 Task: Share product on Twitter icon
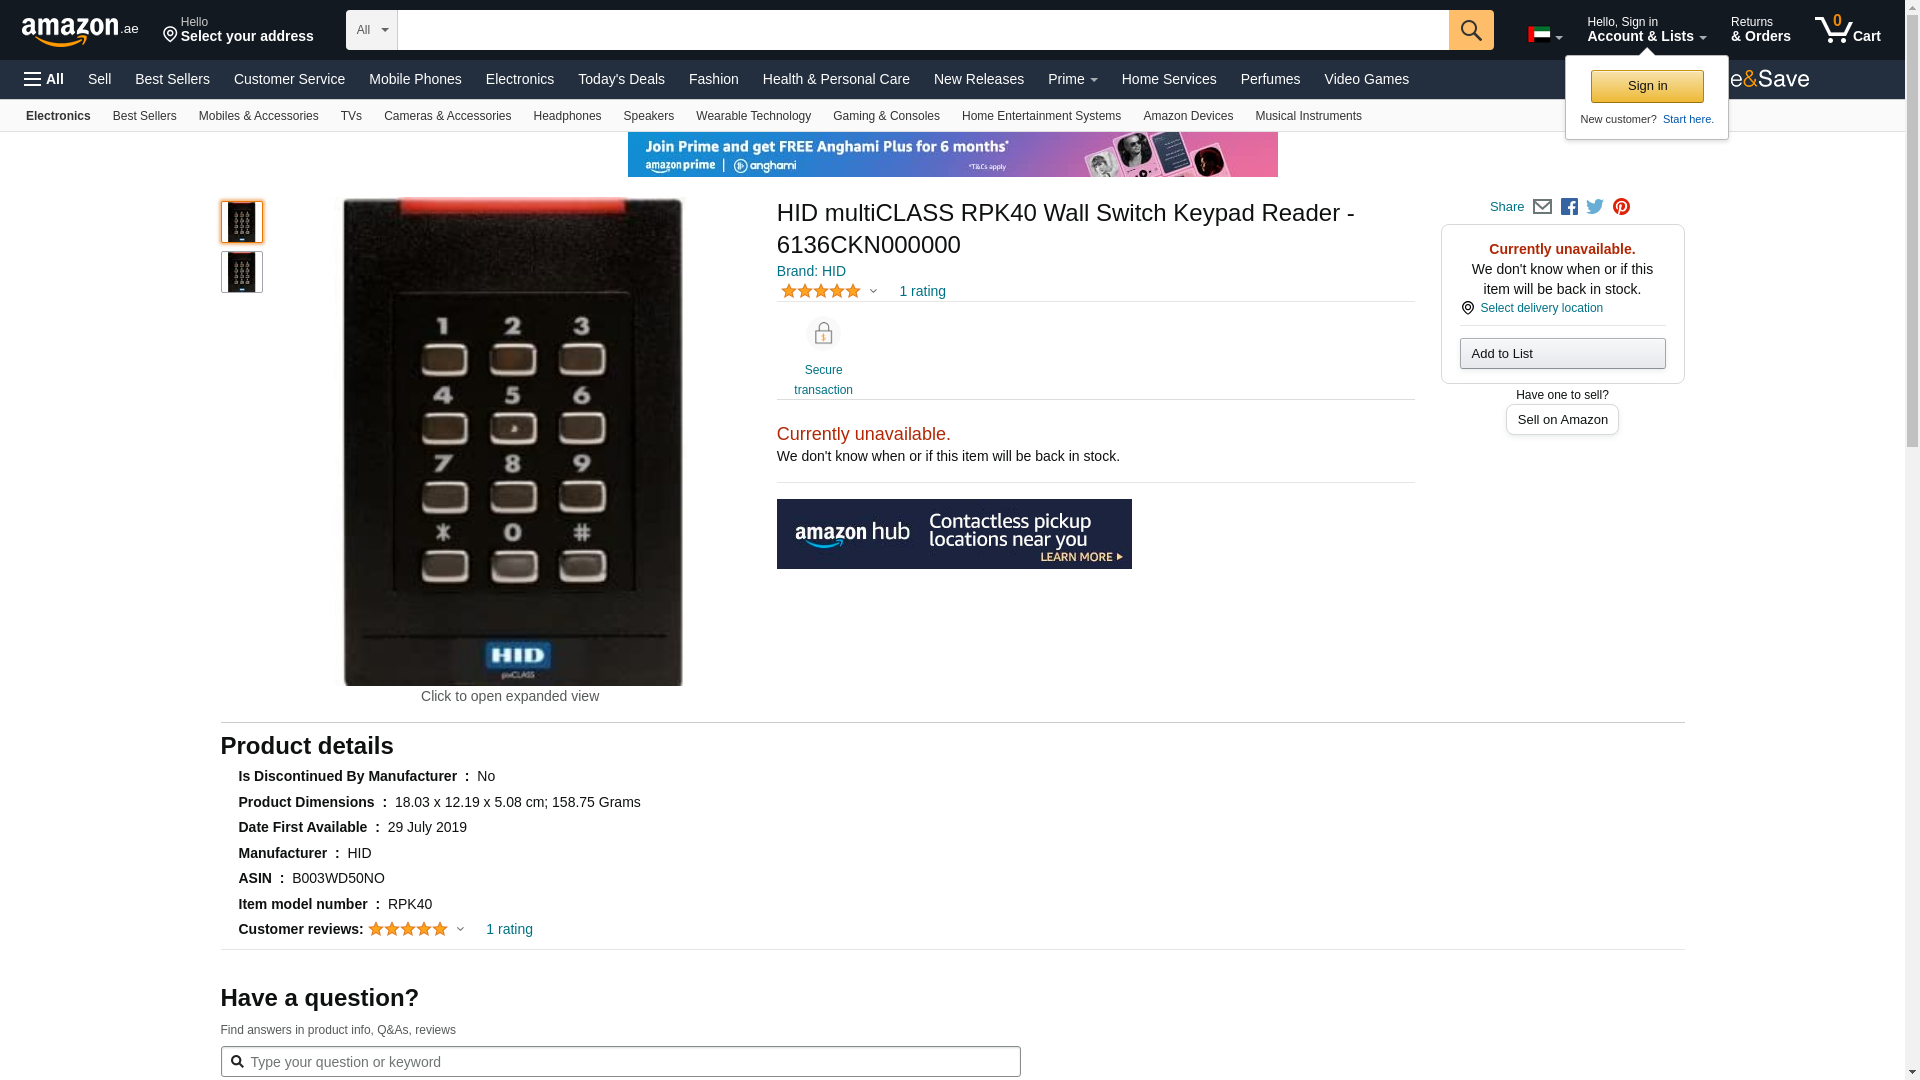pyautogui.click(x=1595, y=207)
